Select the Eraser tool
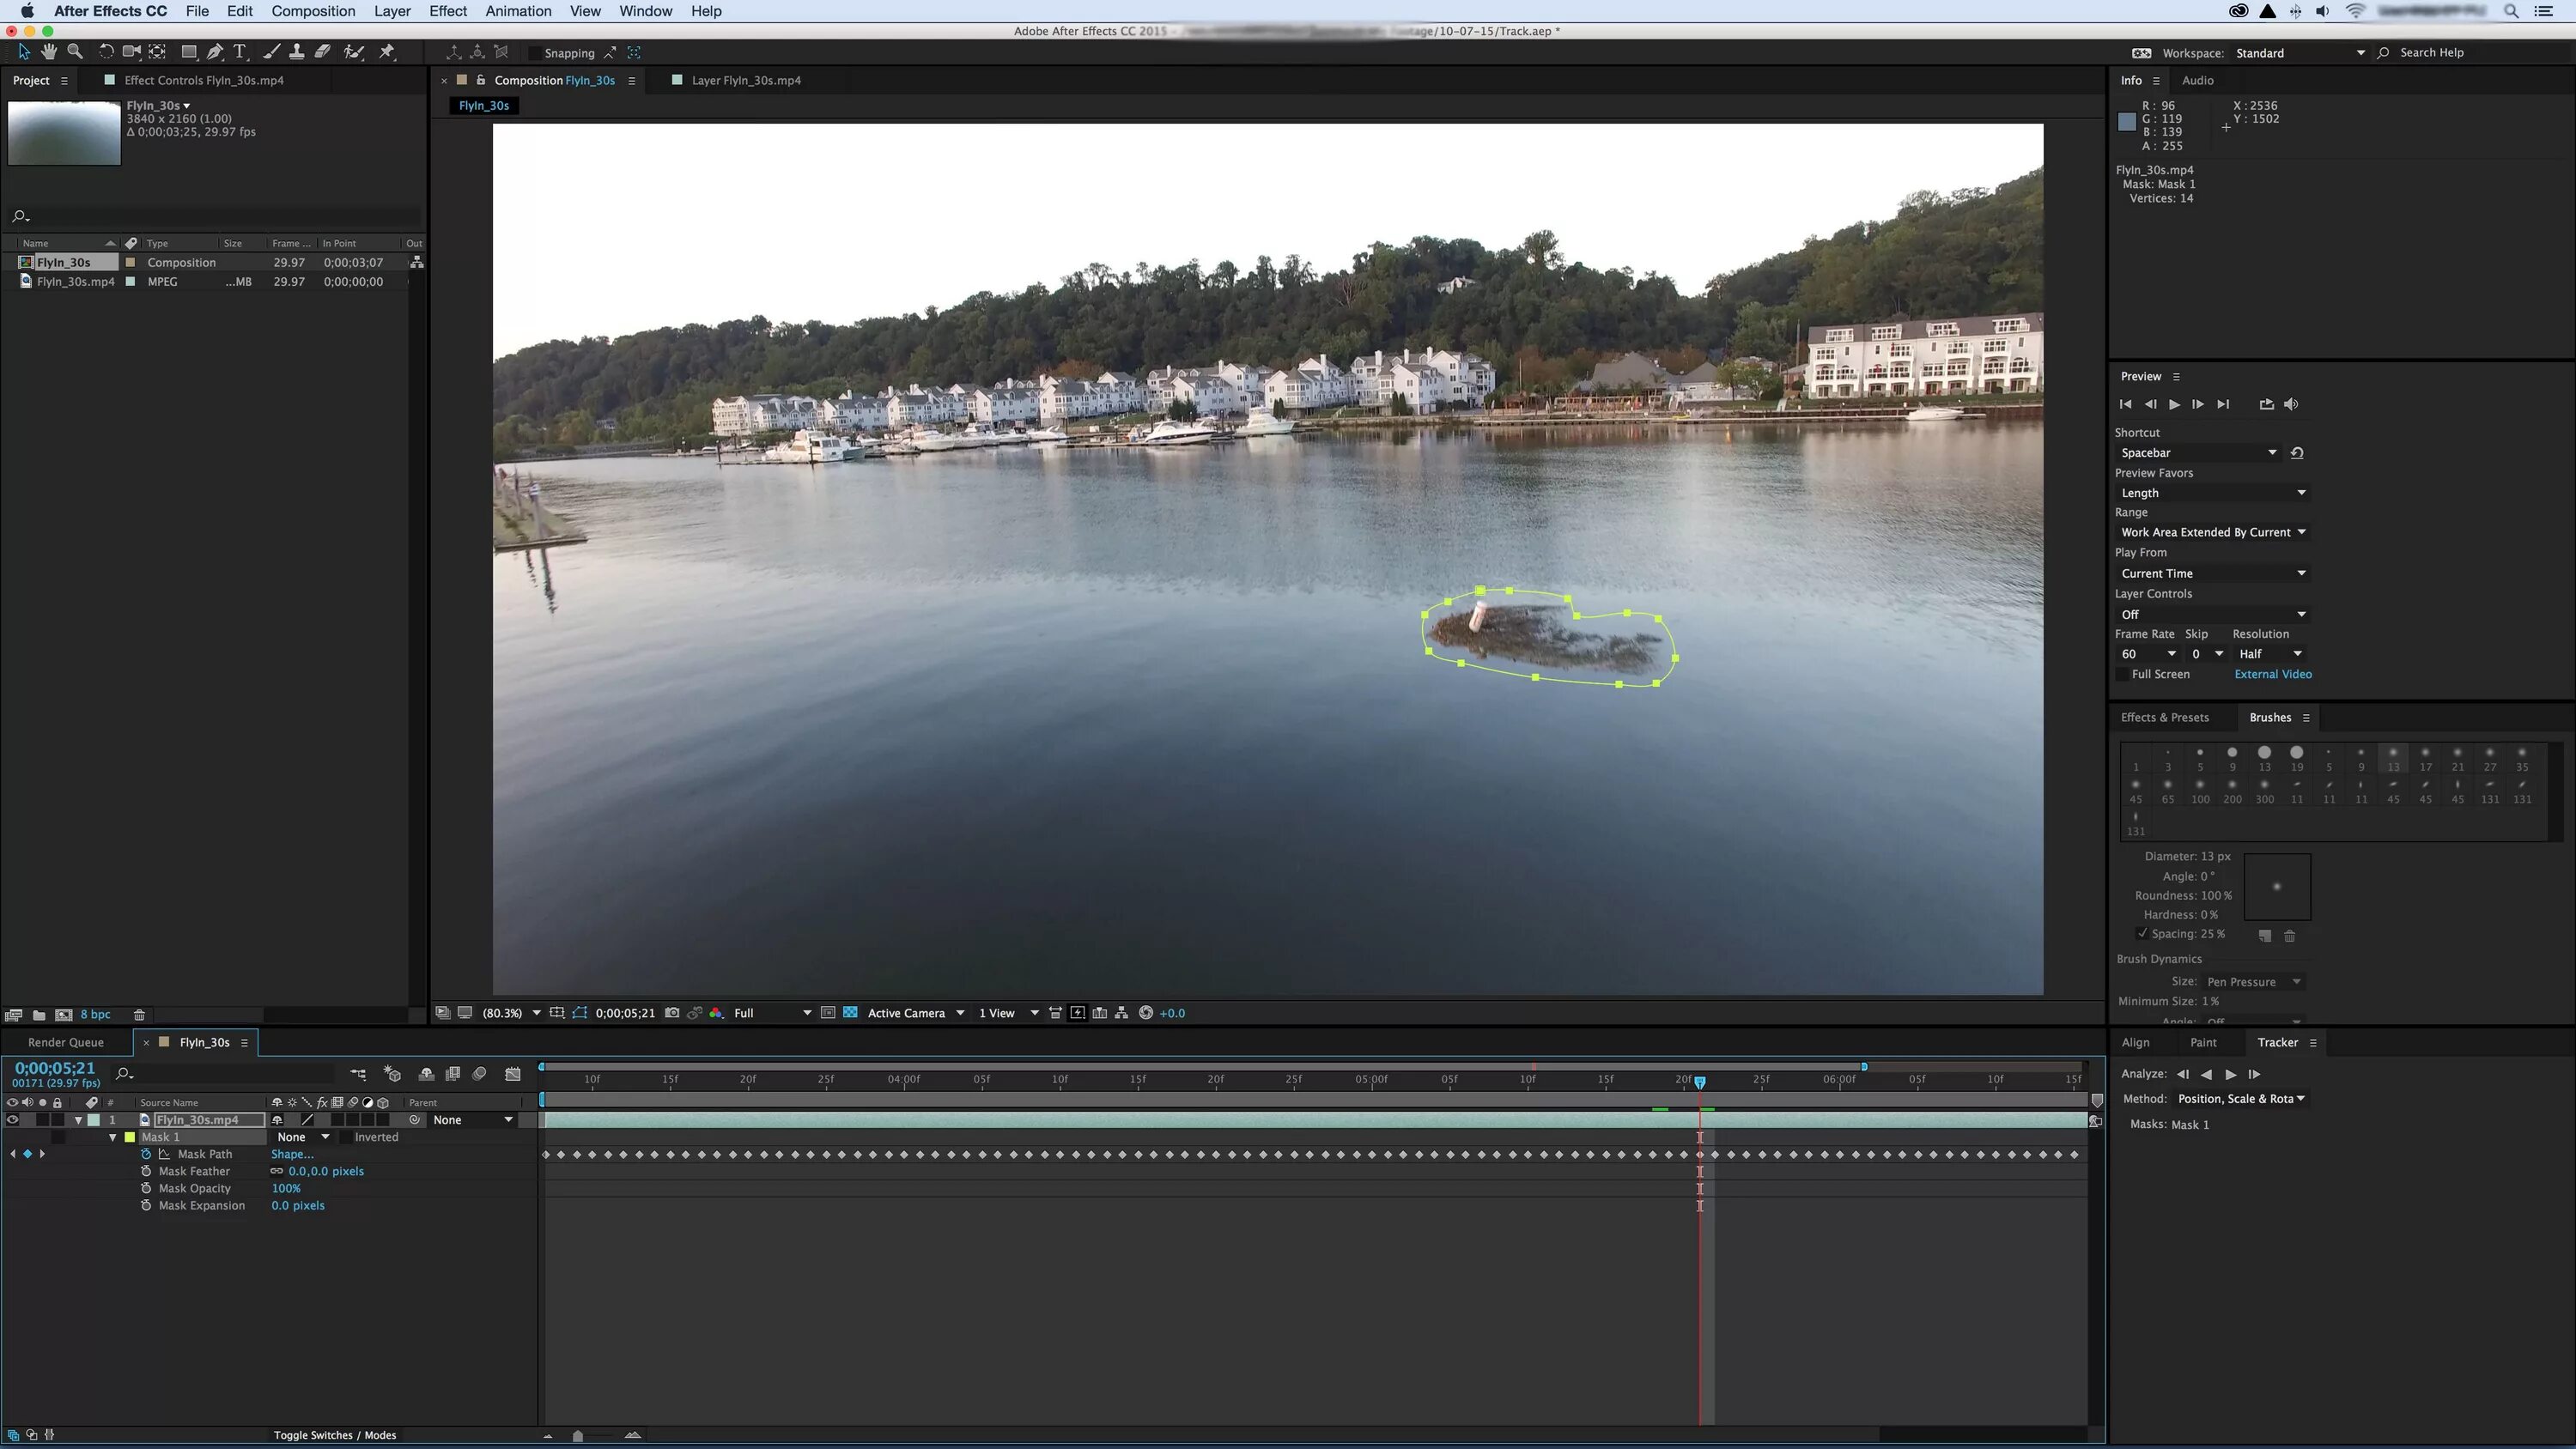This screenshot has height=1449, width=2576. 323,52
